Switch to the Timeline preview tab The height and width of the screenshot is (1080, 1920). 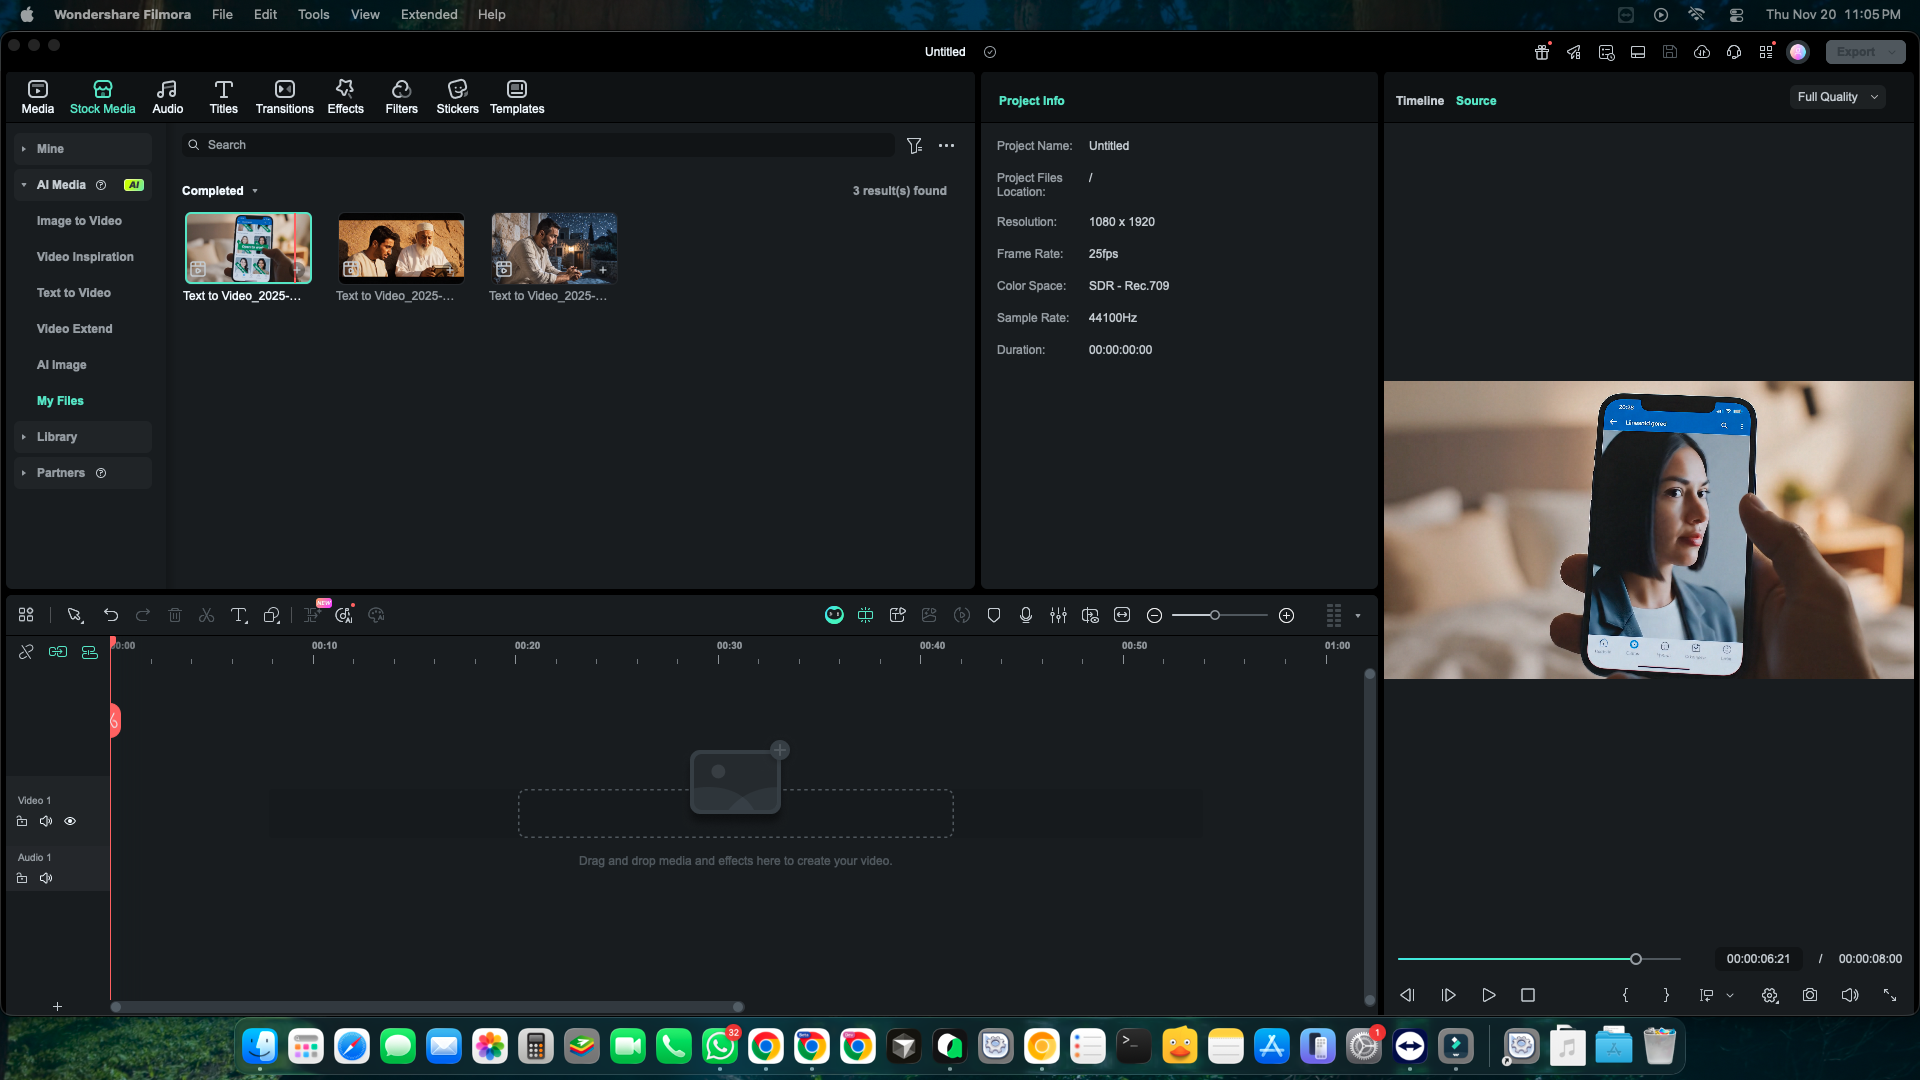point(1419,101)
